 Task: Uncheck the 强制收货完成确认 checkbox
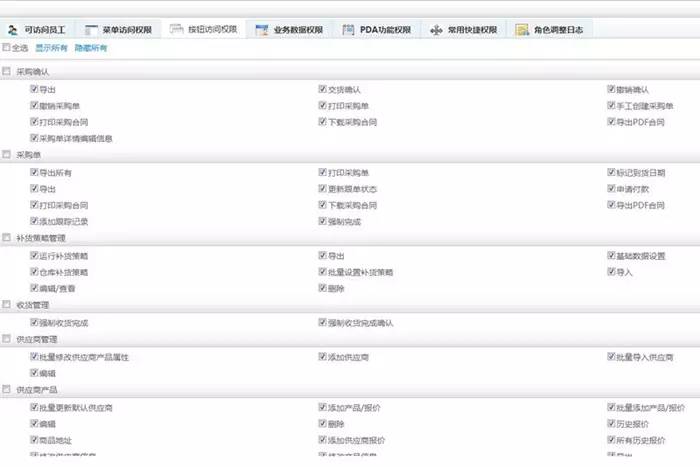point(322,323)
